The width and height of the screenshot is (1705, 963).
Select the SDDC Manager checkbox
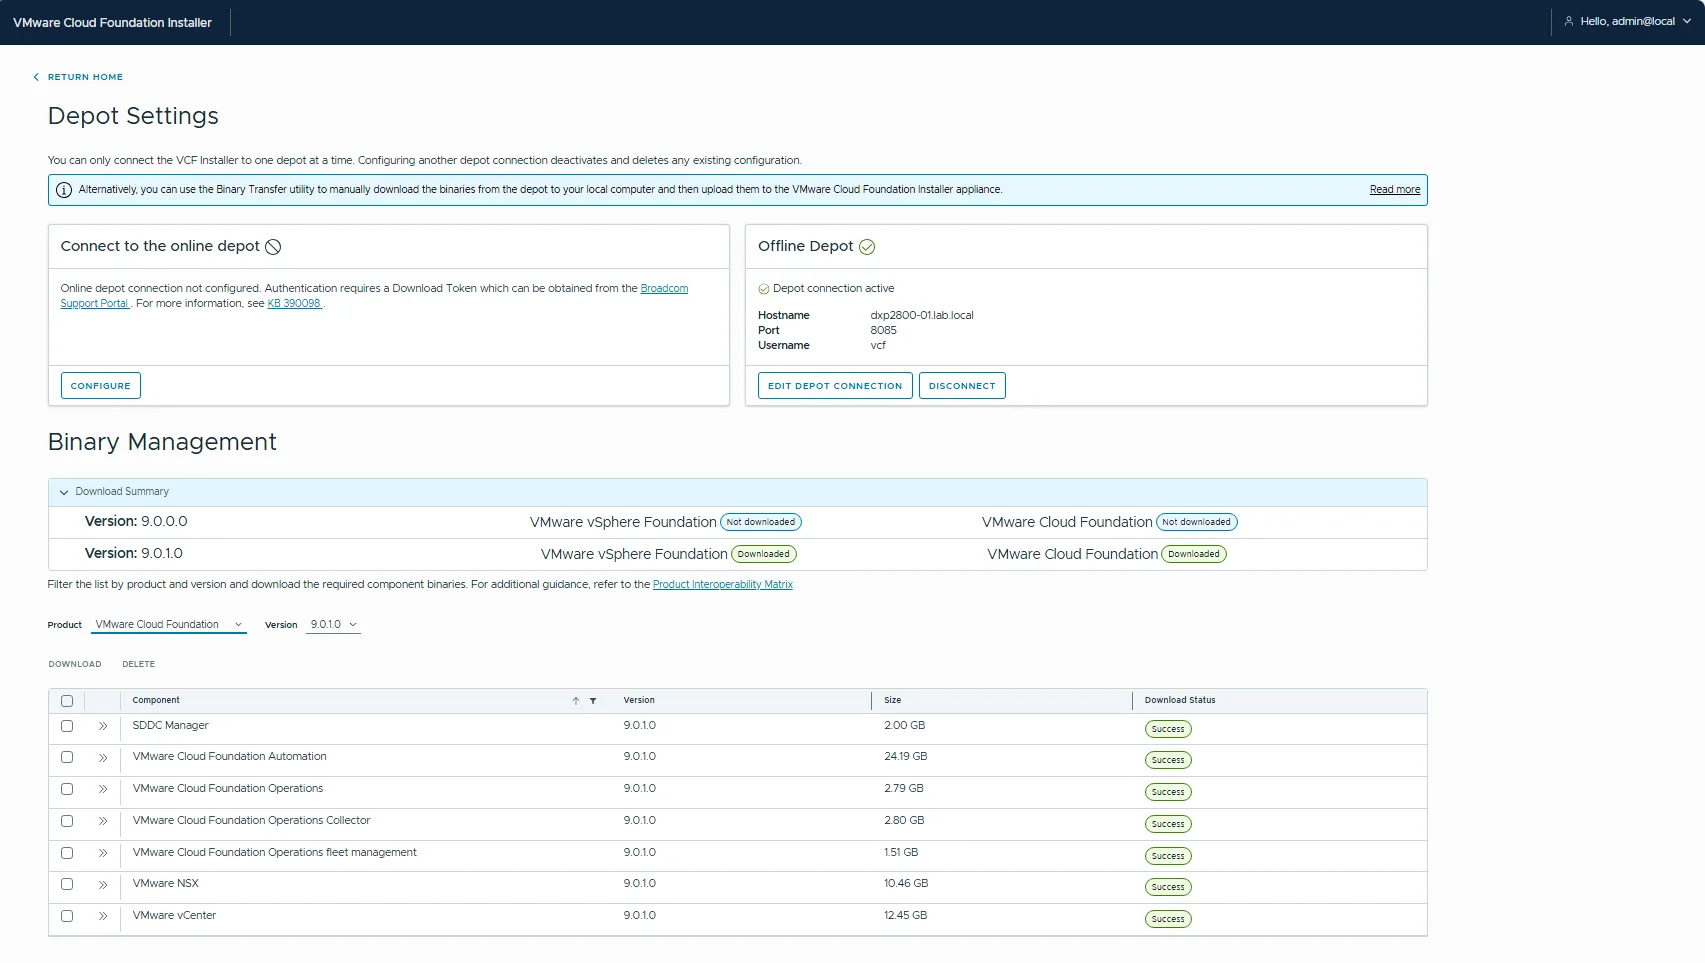[67, 726]
